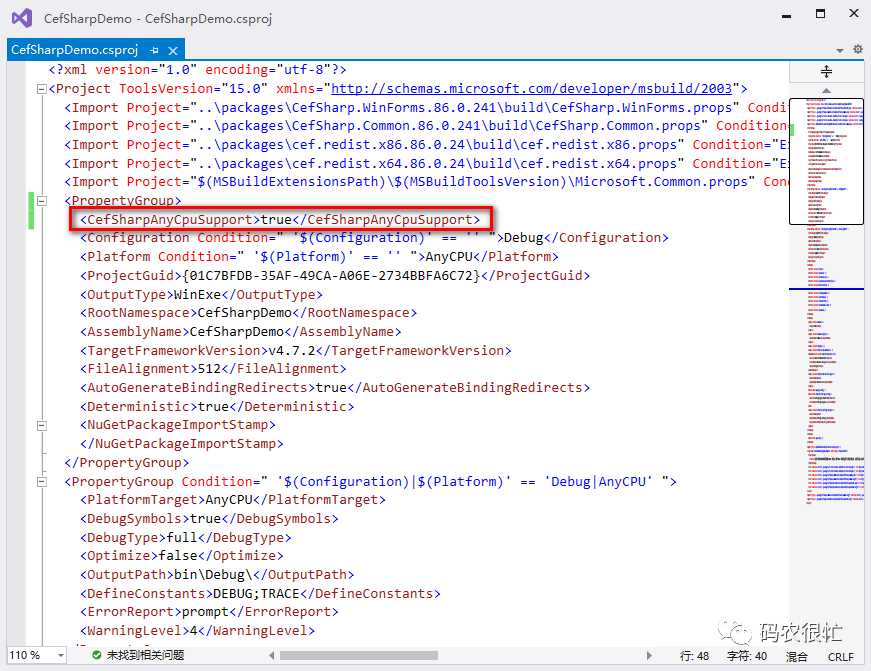This screenshot has height=671, width=871.
Task: Collapse the first PropertyGroup element
Action: pos(41,199)
